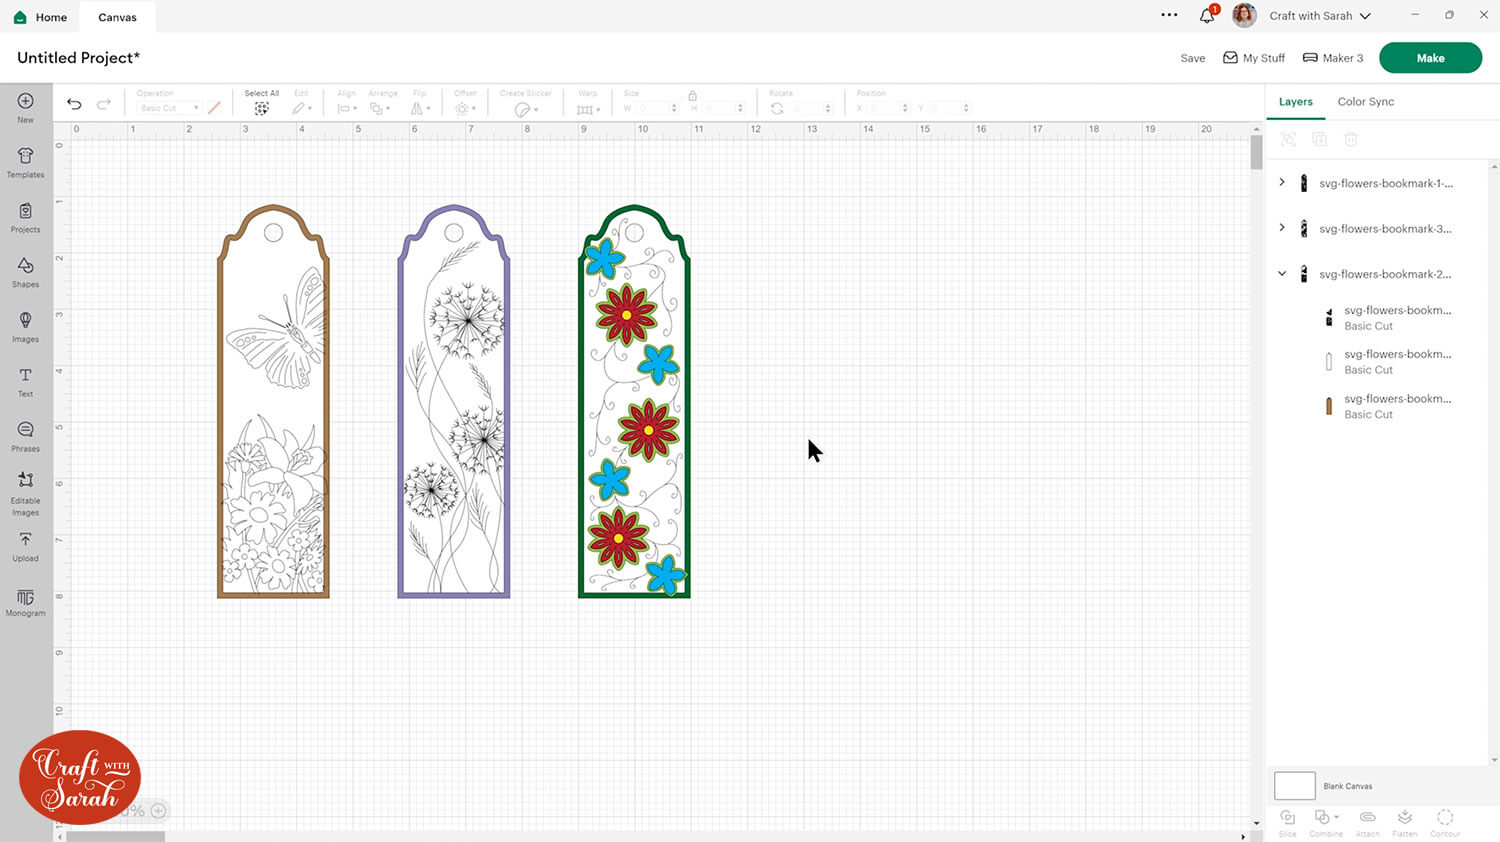Screen dimensions: 1500x842
Task: Click the Offset tool icon
Action: (462, 109)
